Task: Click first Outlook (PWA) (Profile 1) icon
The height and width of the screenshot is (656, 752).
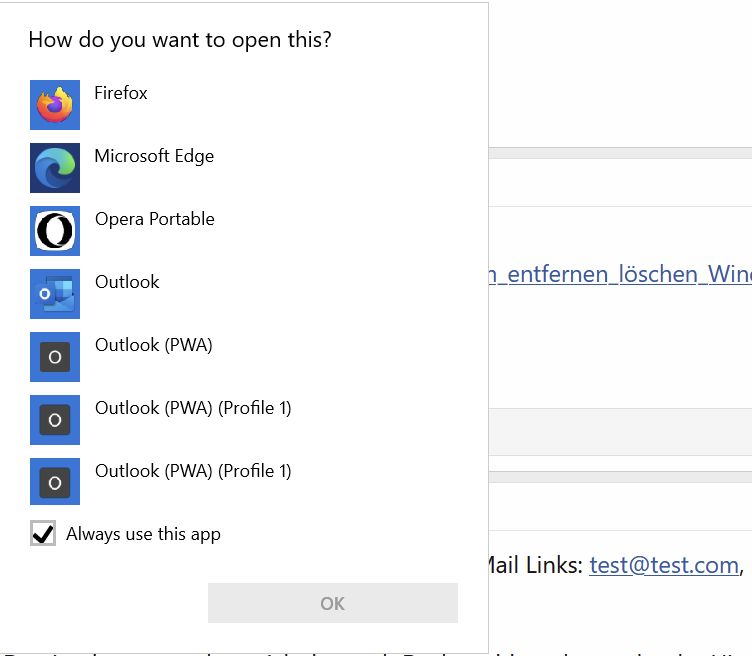Action: point(55,420)
